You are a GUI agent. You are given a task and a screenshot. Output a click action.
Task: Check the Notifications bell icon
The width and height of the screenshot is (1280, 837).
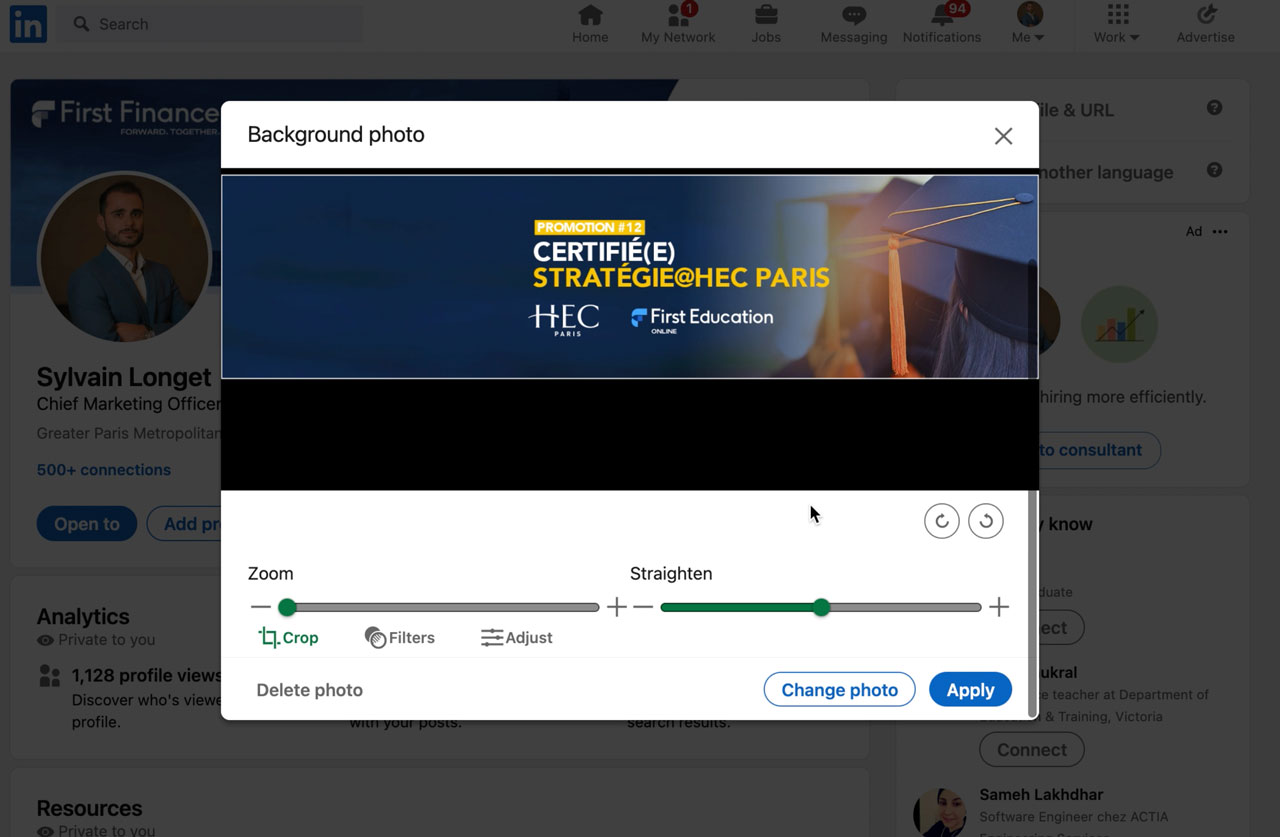click(x=942, y=15)
